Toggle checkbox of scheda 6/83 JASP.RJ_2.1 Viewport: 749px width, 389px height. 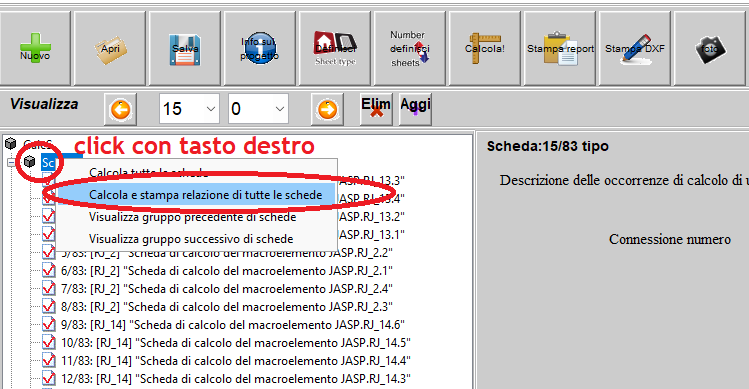(49, 271)
